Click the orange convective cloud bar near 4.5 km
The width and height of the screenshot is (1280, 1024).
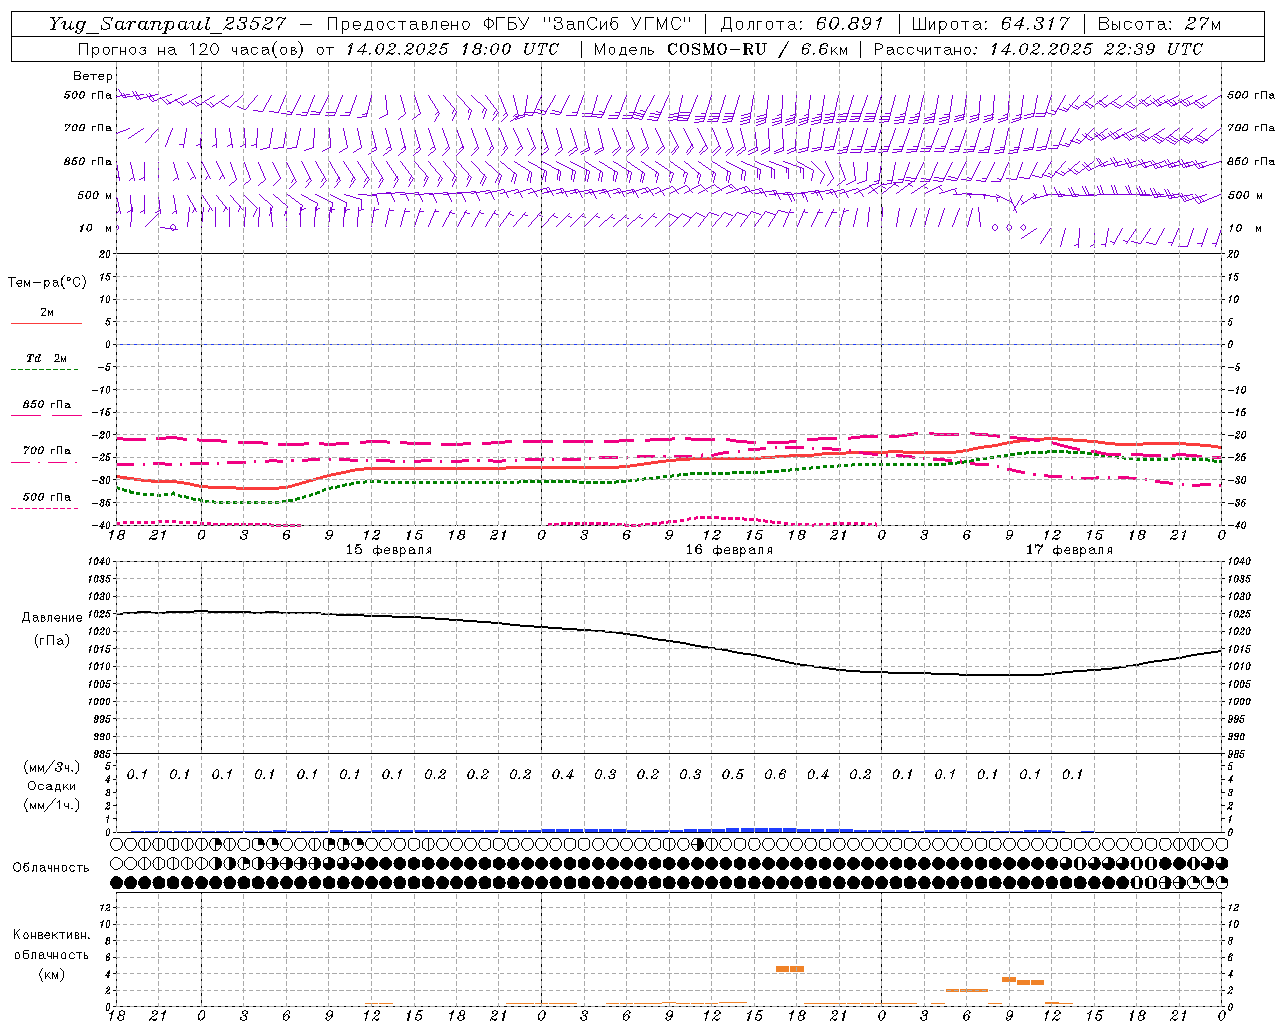point(790,968)
